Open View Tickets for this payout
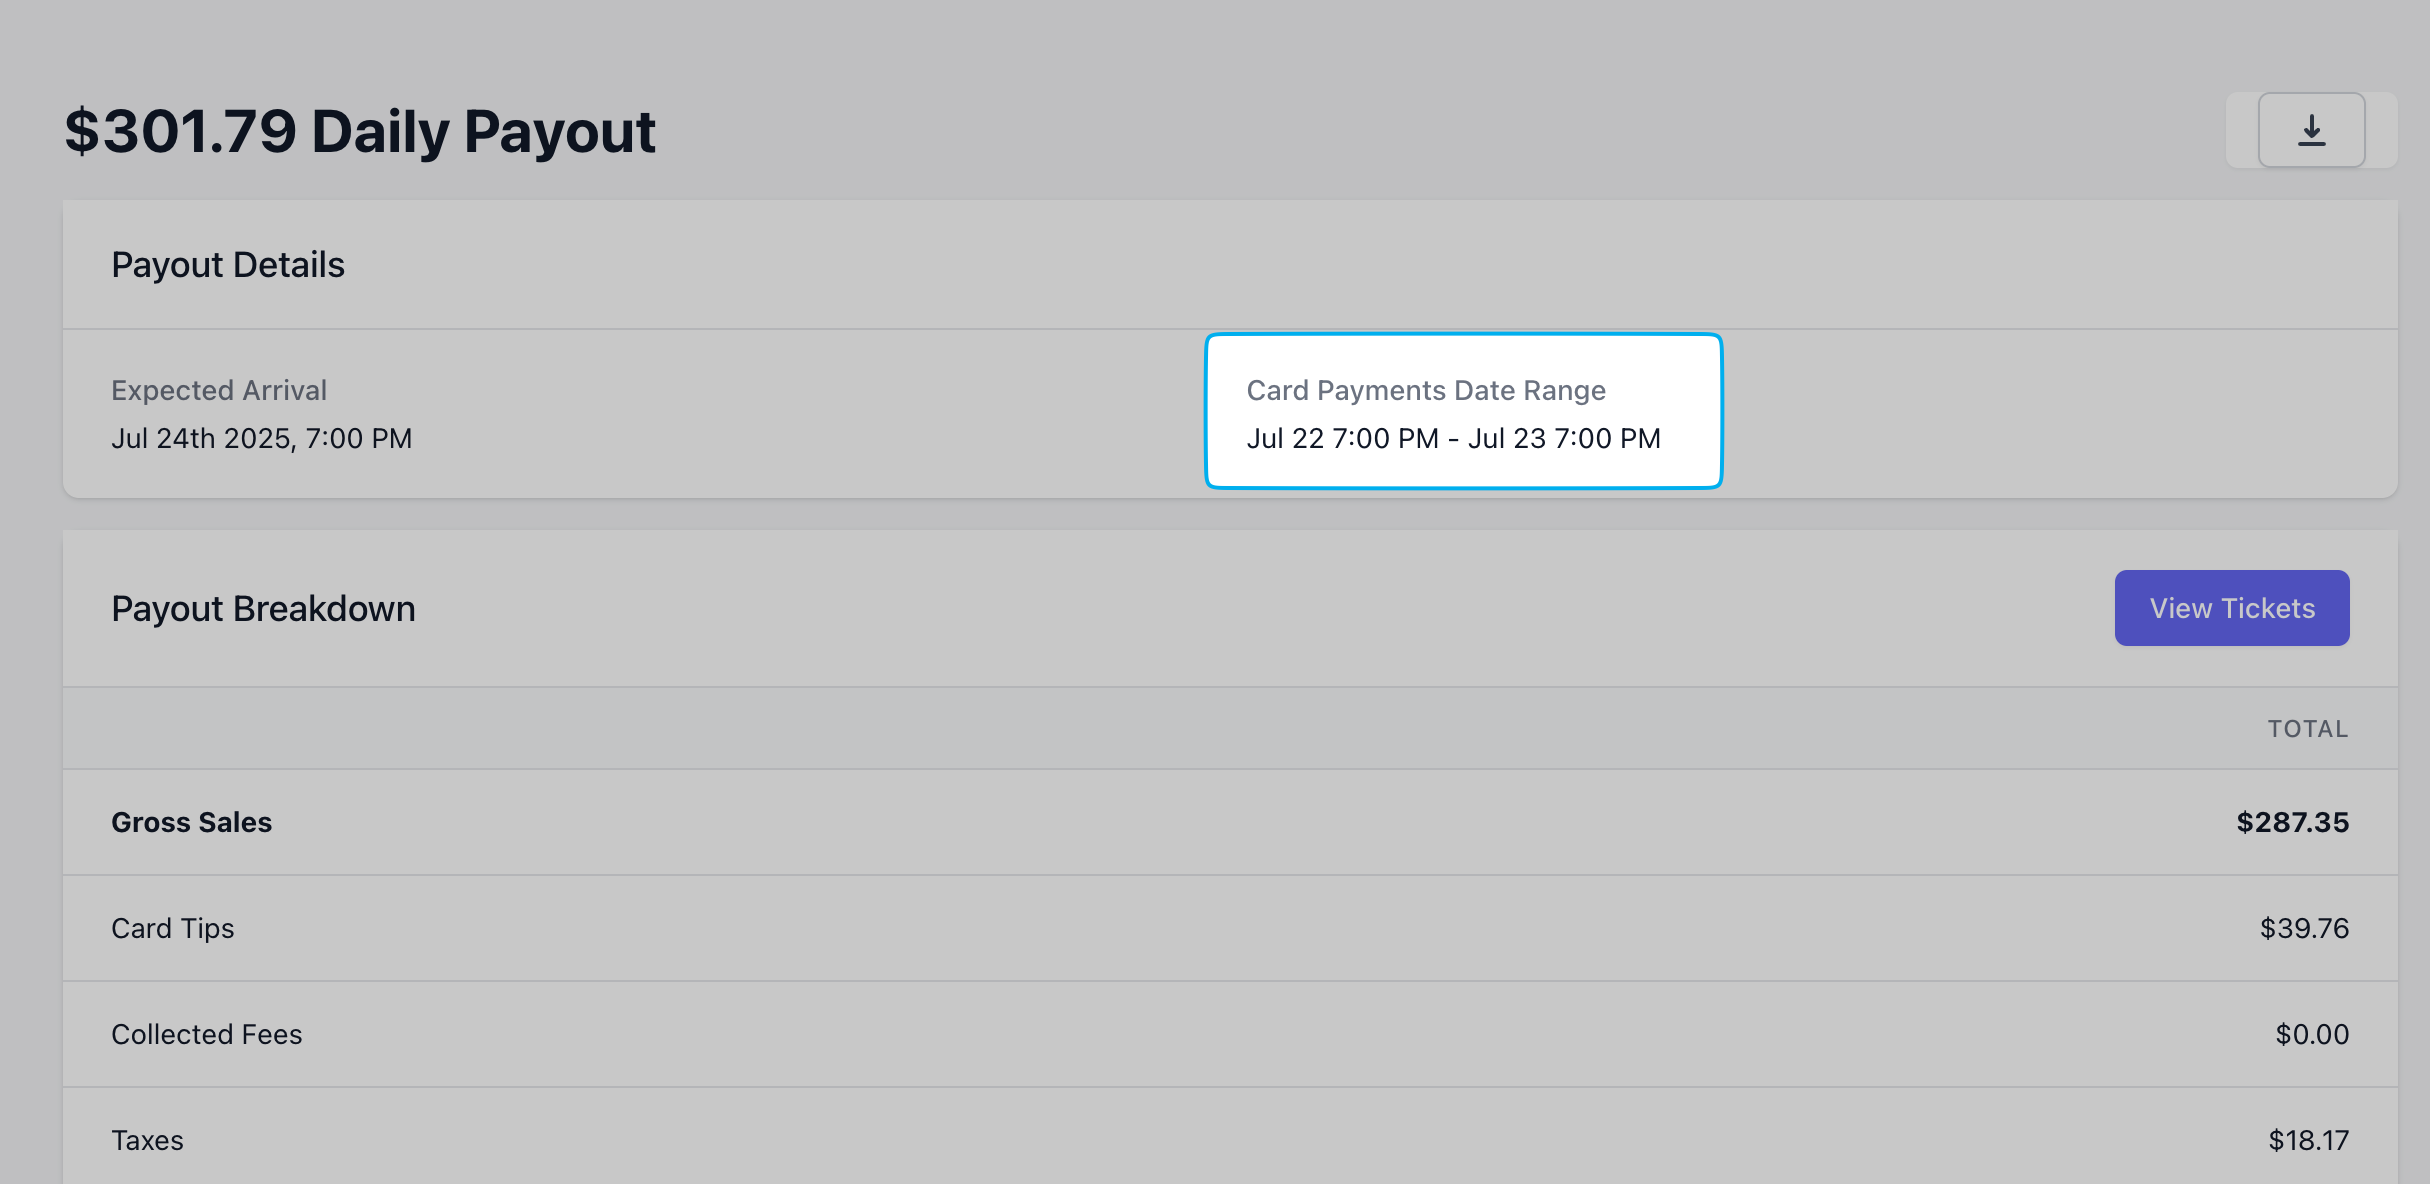This screenshot has height=1184, width=2430. tap(2231, 608)
